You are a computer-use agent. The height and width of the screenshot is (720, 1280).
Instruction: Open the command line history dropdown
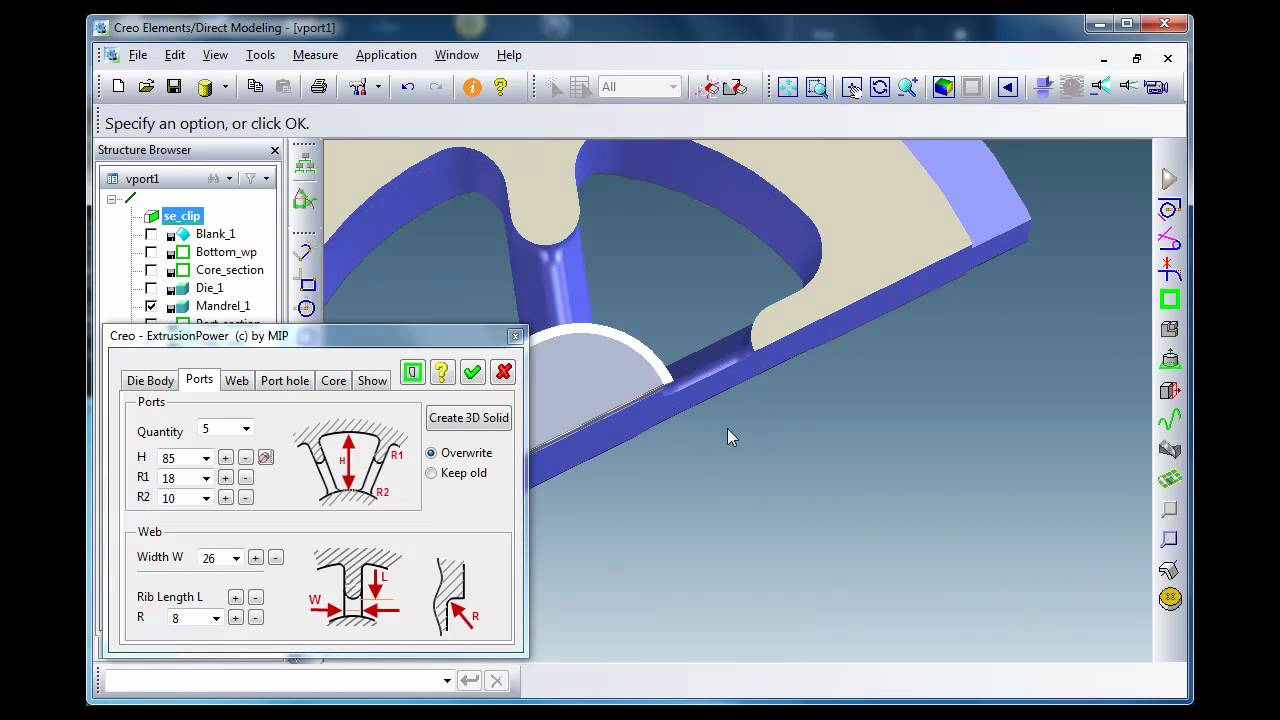(x=447, y=681)
